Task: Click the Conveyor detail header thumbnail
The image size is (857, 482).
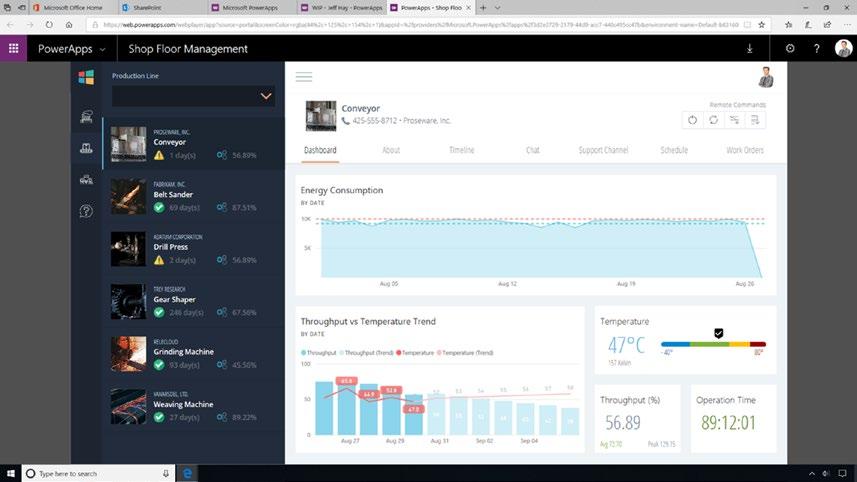Action: [321, 116]
